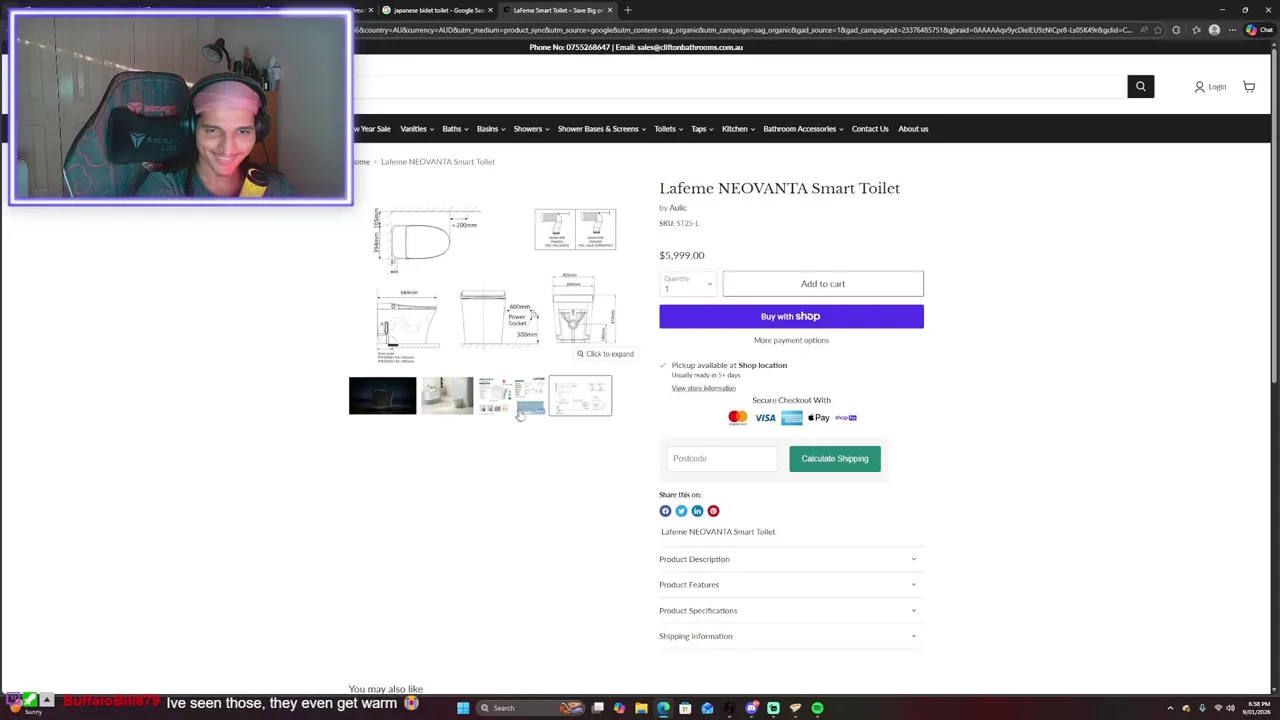
Task: Open the Quantity dropdown
Action: click(x=688, y=284)
